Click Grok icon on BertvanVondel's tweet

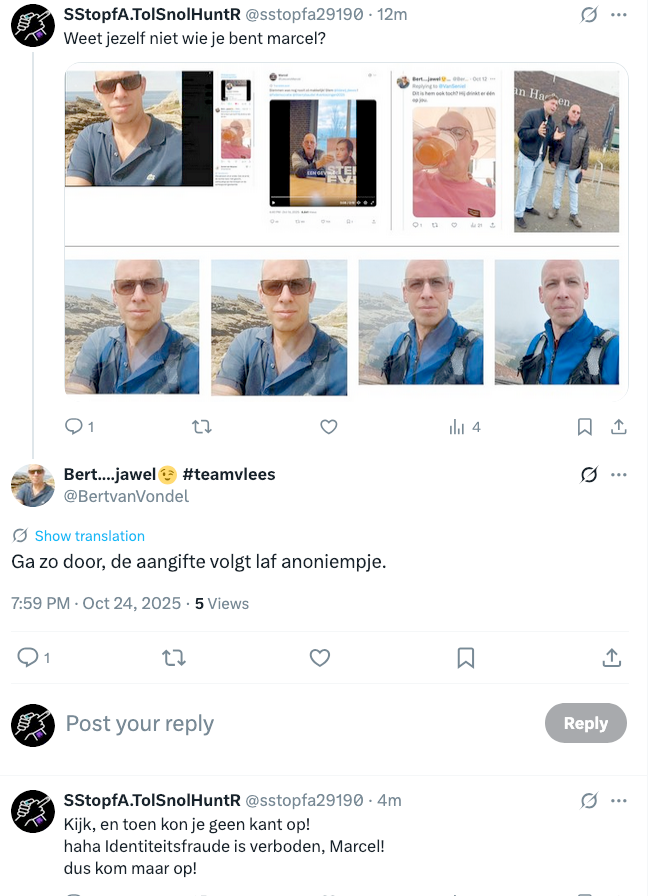(x=589, y=474)
